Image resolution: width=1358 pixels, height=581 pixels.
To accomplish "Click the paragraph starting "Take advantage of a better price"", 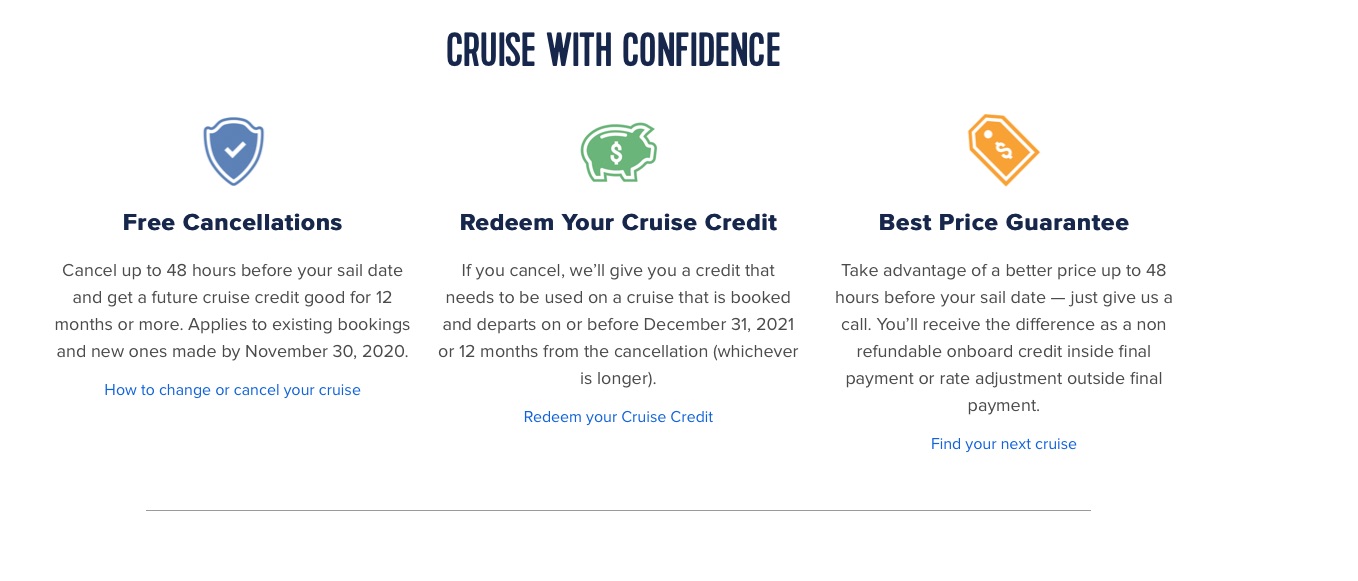I will tap(1003, 338).
